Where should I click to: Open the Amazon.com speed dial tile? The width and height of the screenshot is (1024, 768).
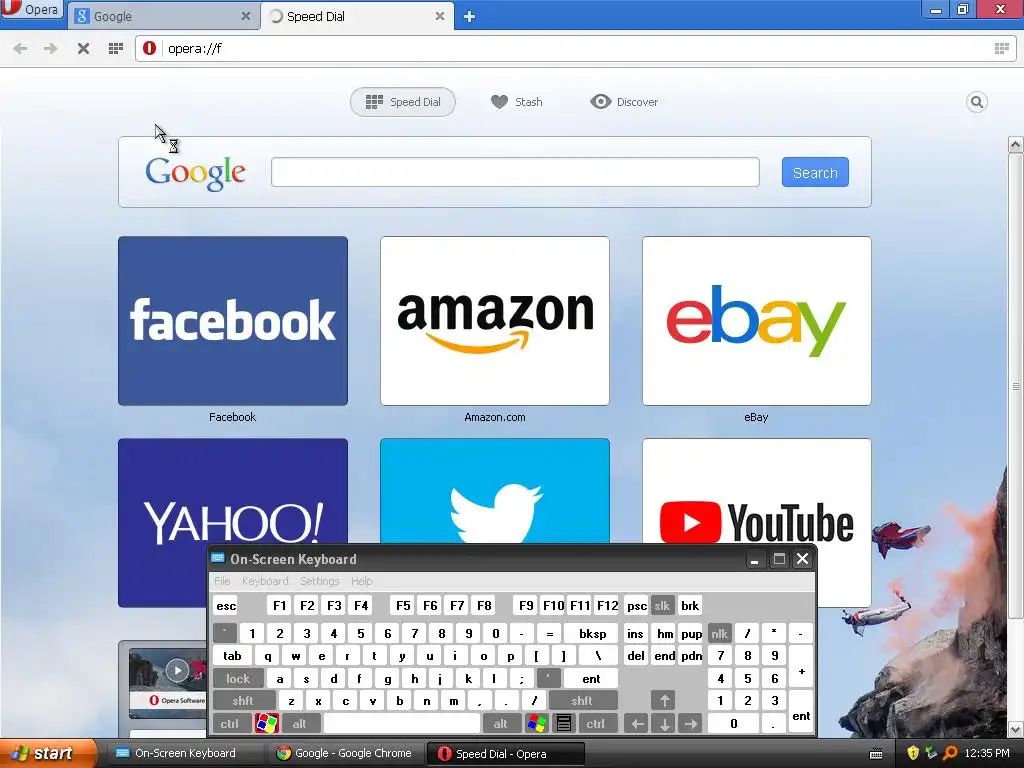point(494,321)
